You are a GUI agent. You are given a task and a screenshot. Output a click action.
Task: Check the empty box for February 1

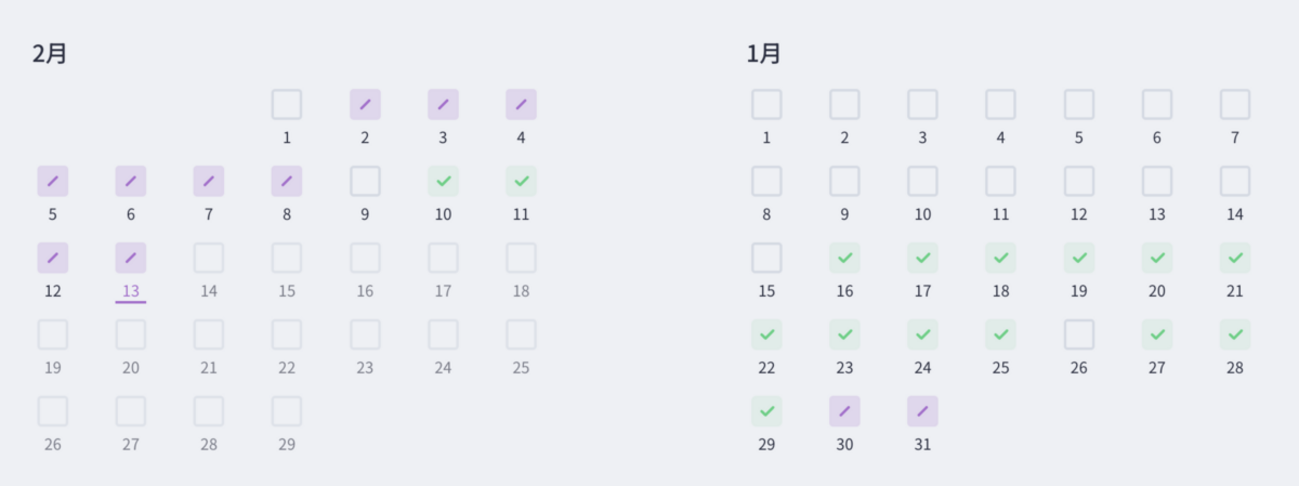(x=287, y=104)
